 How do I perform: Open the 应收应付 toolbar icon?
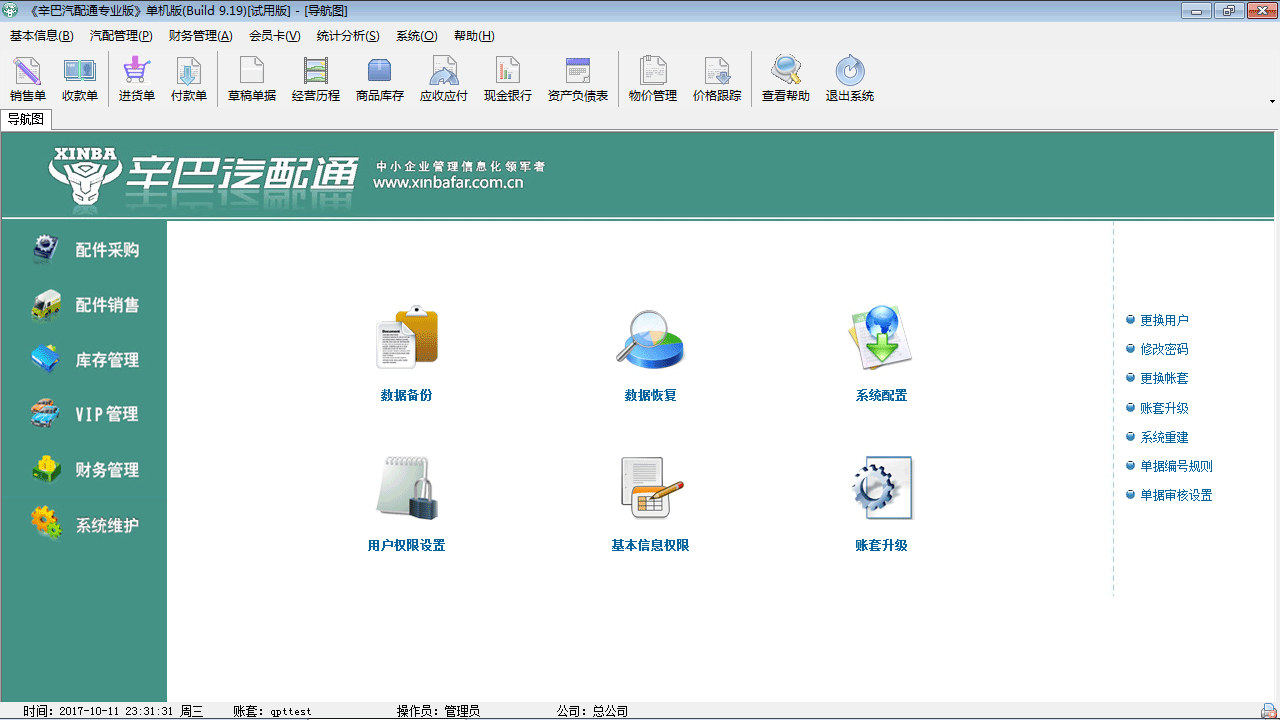[444, 79]
